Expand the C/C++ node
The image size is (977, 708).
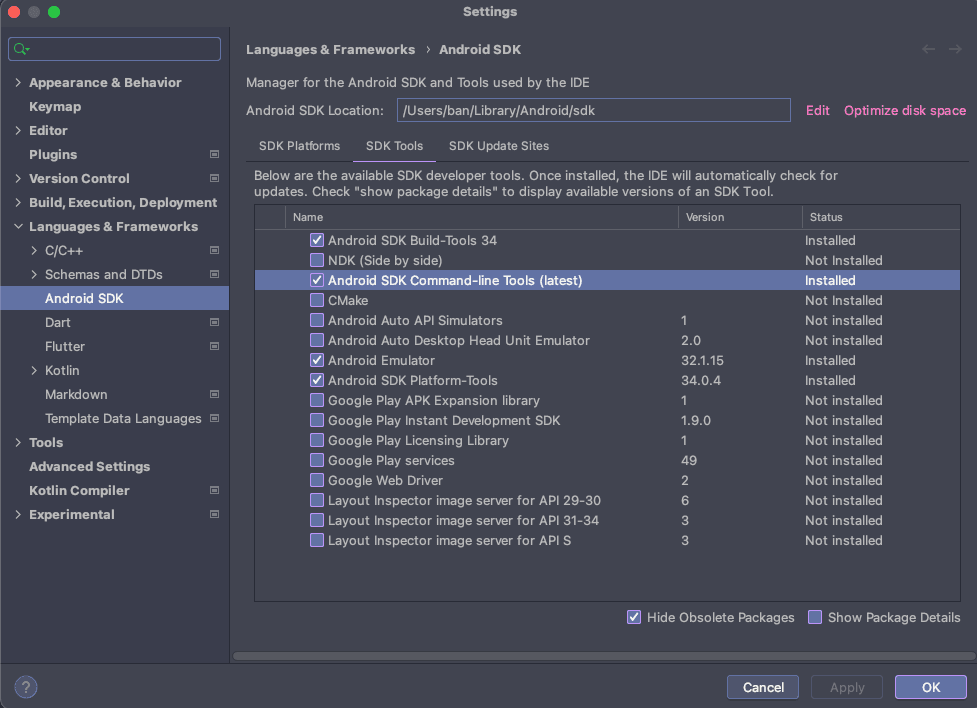(x=34, y=251)
